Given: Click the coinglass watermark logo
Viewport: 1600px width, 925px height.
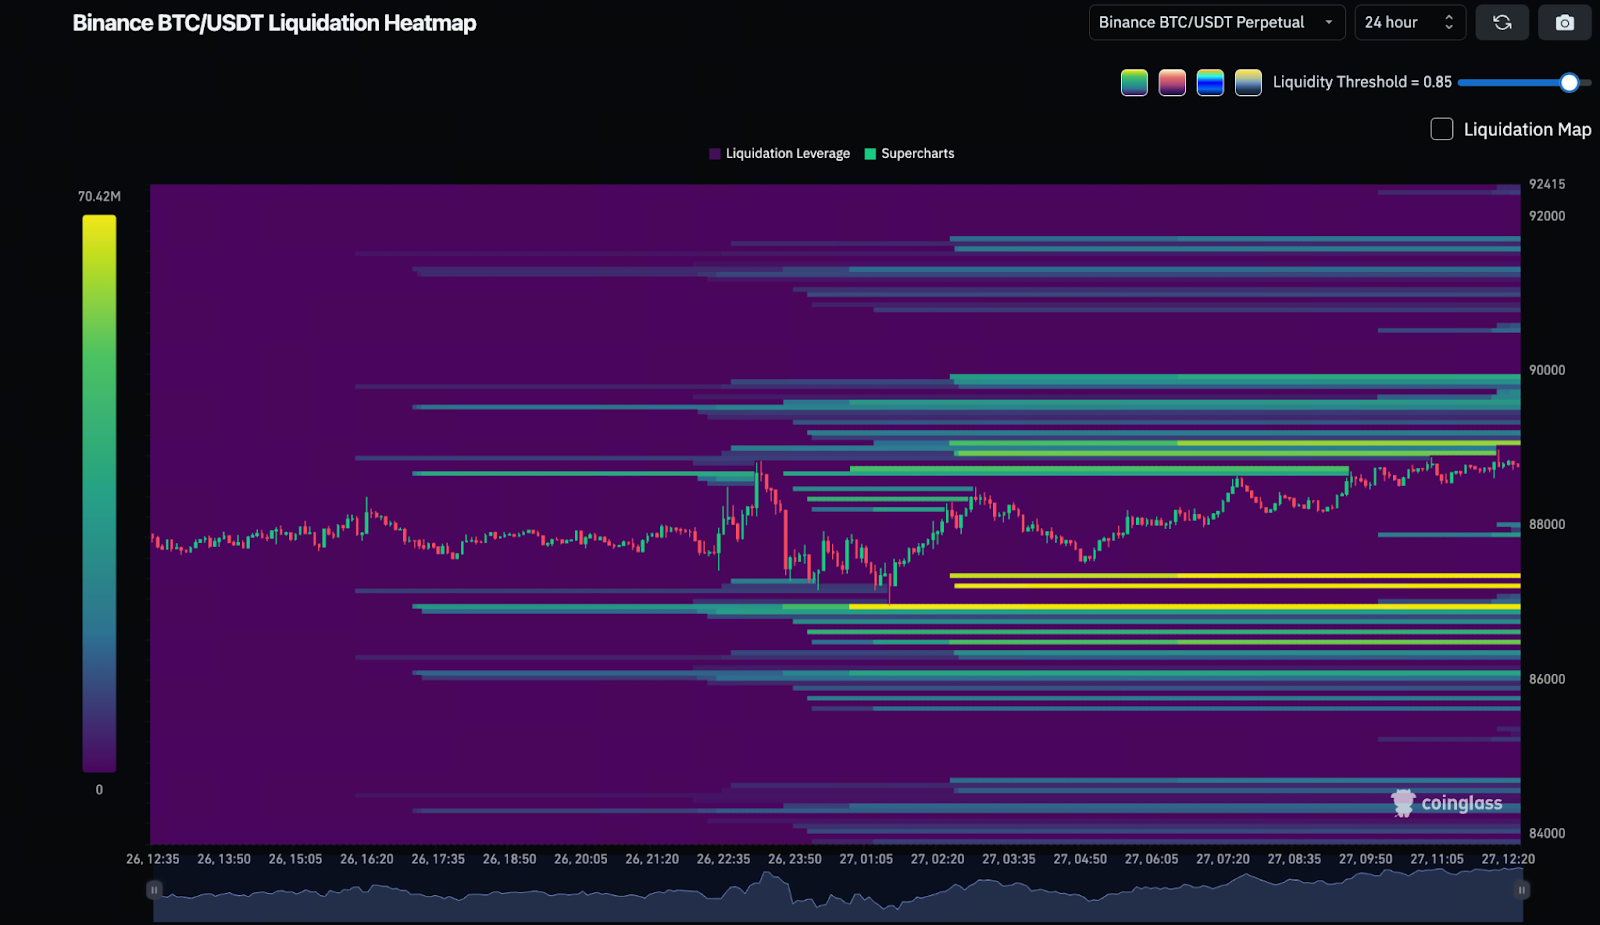Looking at the screenshot, I should (1447, 803).
